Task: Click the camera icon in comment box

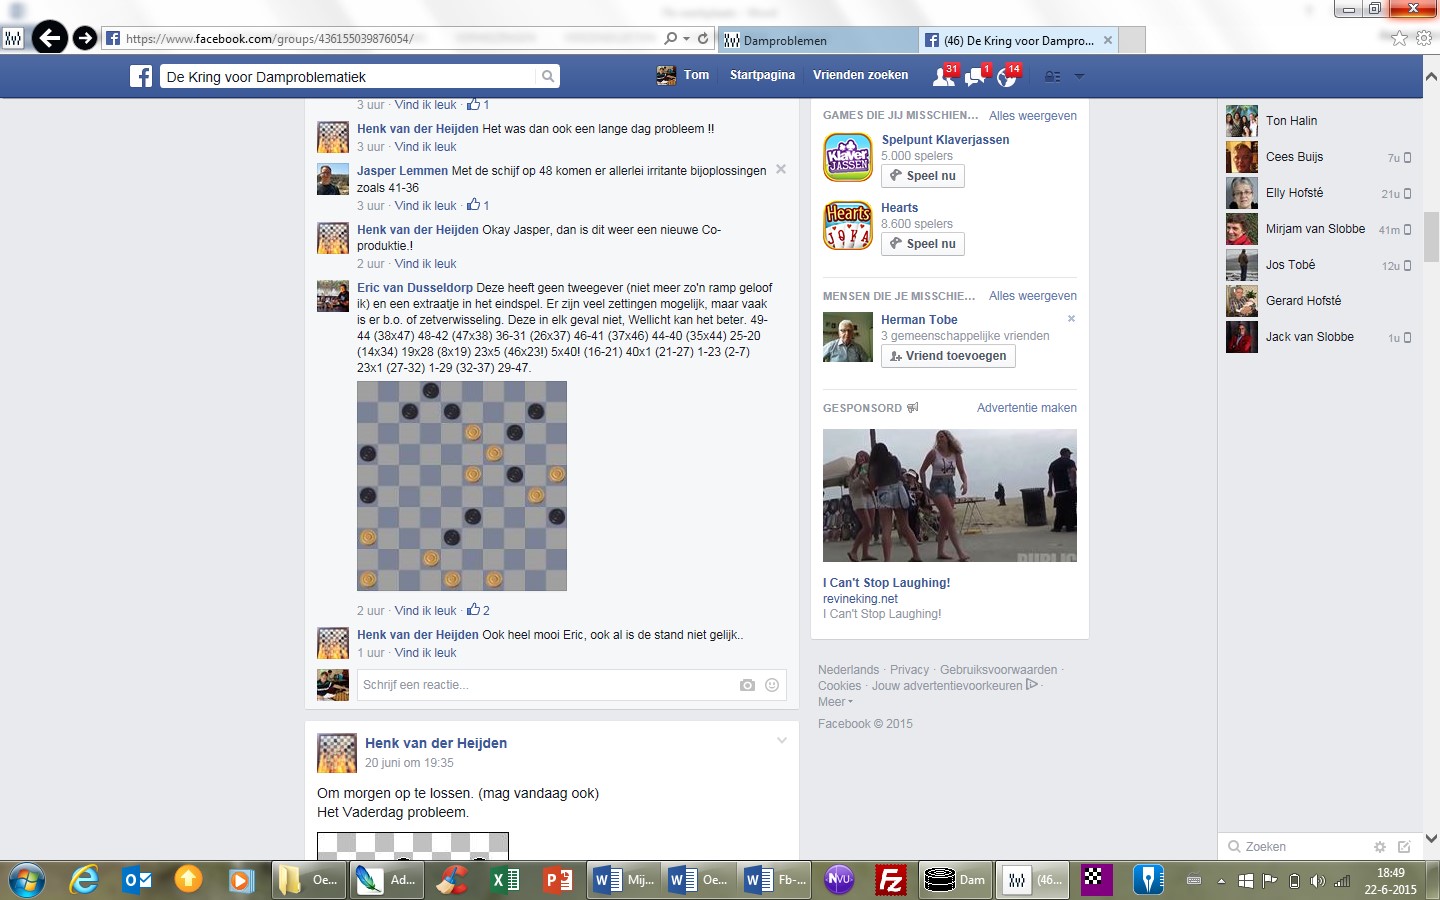Action: pyautogui.click(x=747, y=685)
